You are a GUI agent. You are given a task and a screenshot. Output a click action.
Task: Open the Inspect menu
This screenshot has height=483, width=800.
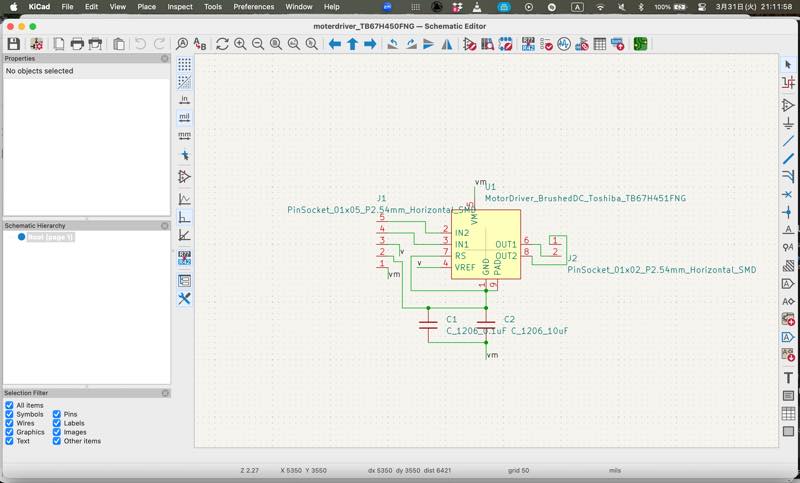point(180,7)
